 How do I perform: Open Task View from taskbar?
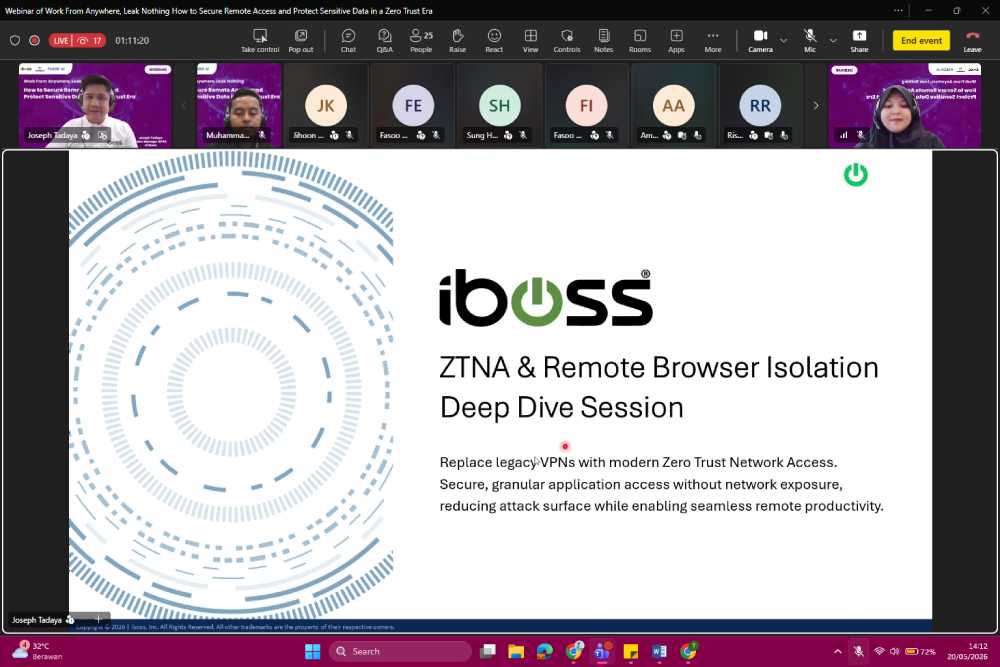coord(488,651)
